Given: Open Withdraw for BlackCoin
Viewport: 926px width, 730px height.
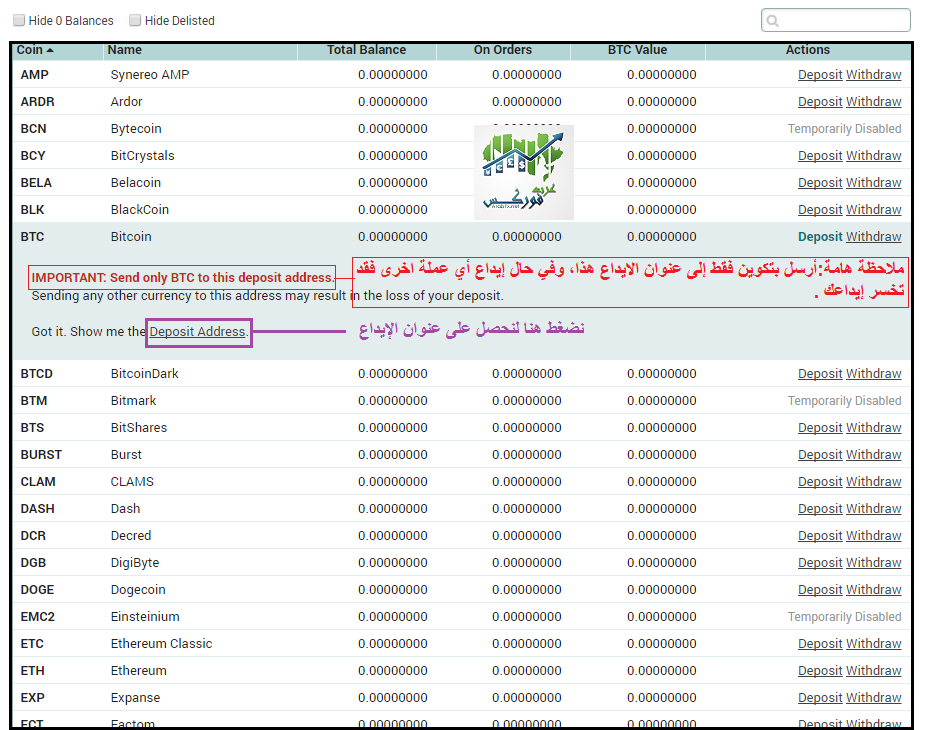Looking at the screenshot, I should [874, 210].
